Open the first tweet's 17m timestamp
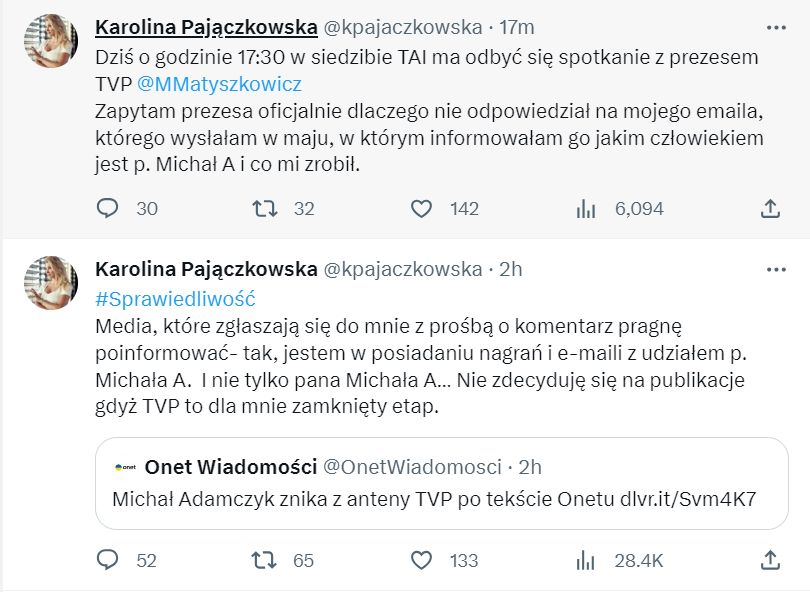810x592 pixels. [x=517, y=26]
